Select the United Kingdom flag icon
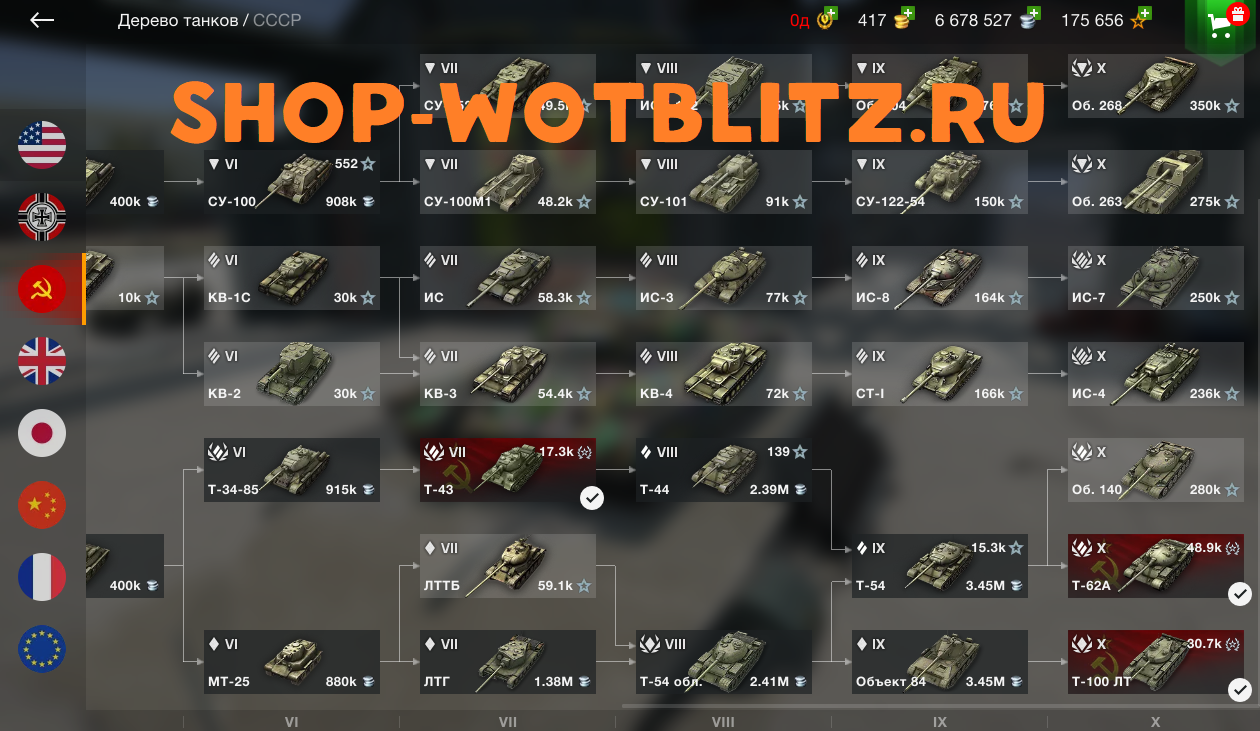Screen dimensions: 1260x731 [42, 361]
